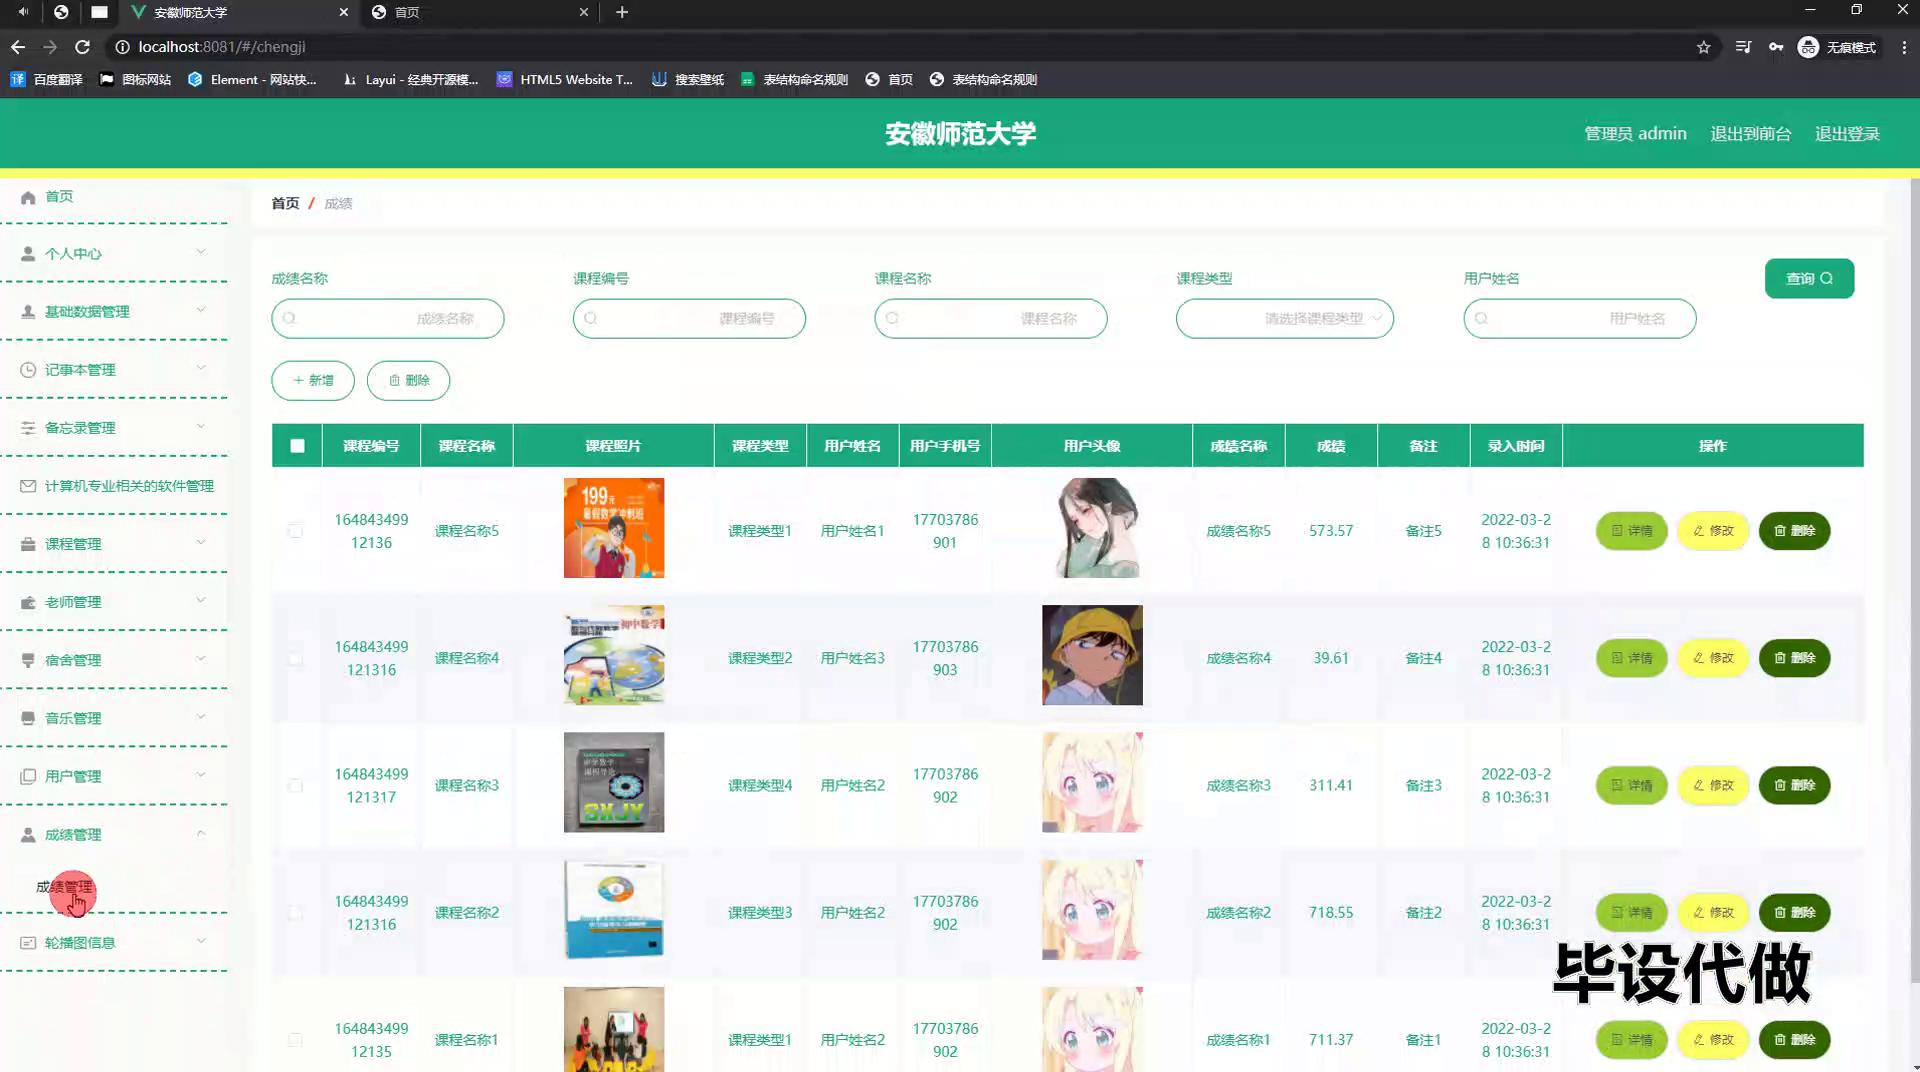Screen dimensions: 1920x1072
Task: Click the person icon next to 个人中心
Action: [x=28, y=253]
